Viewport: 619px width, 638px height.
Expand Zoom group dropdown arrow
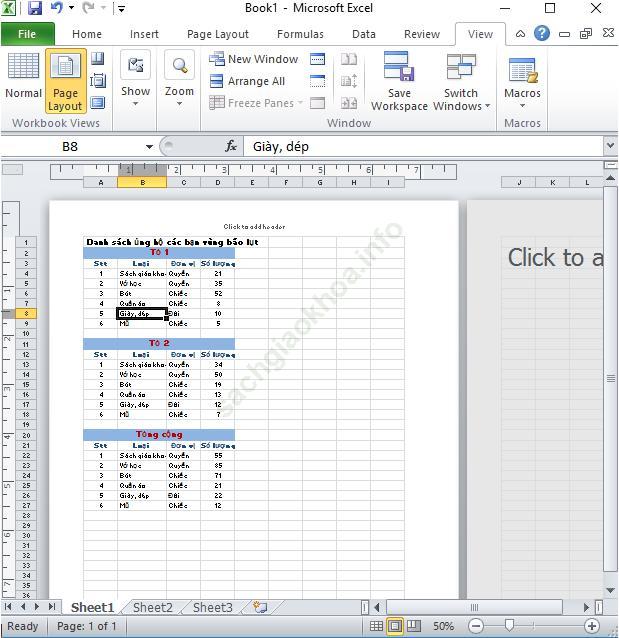point(179,104)
